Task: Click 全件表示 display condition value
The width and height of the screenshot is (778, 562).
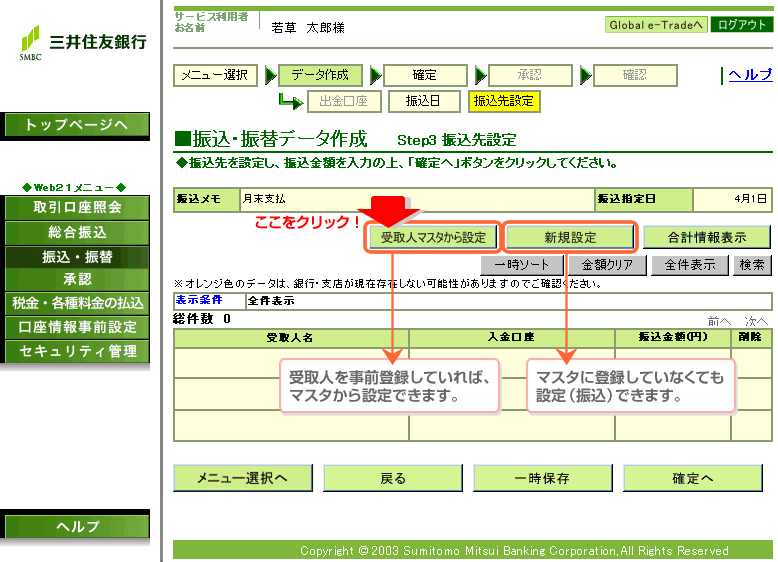Action: (271, 301)
